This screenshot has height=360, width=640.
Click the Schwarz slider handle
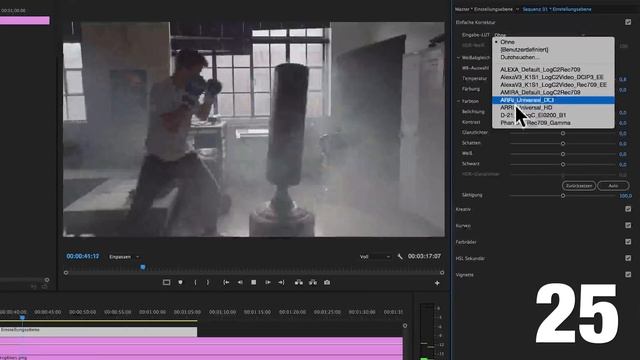coord(563,164)
